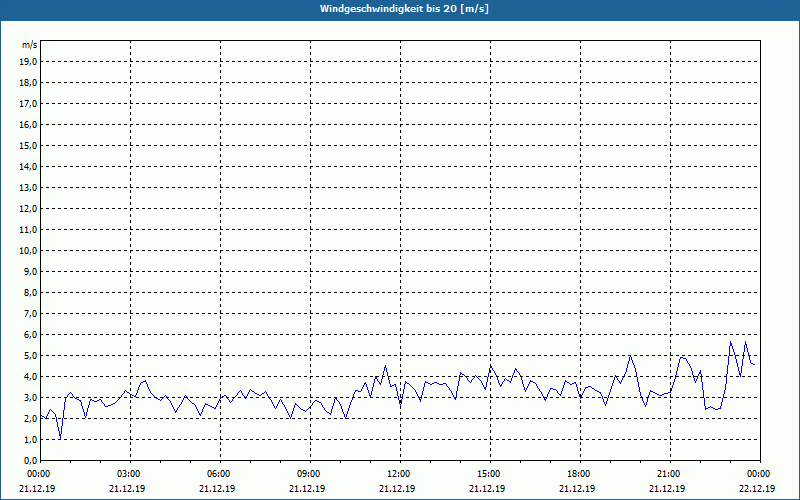Click the 5,0 y-axis label
The height and width of the screenshot is (500, 800).
[x=30, y=355]
